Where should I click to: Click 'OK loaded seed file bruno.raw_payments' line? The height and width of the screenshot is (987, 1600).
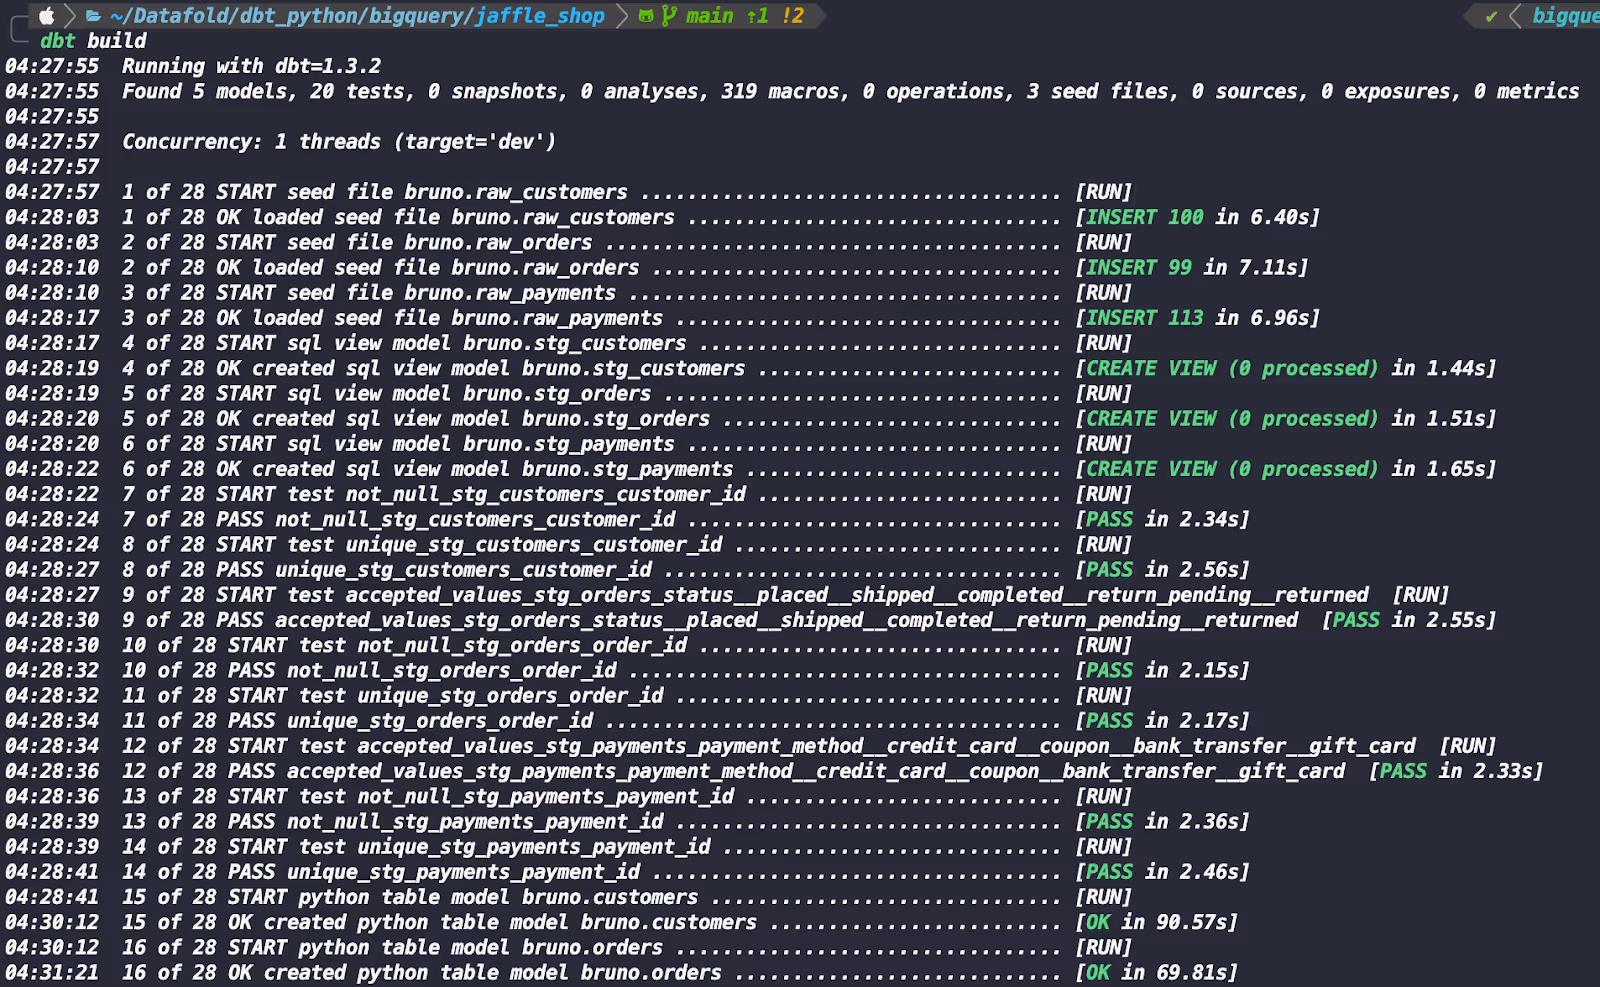pos(440,317)
